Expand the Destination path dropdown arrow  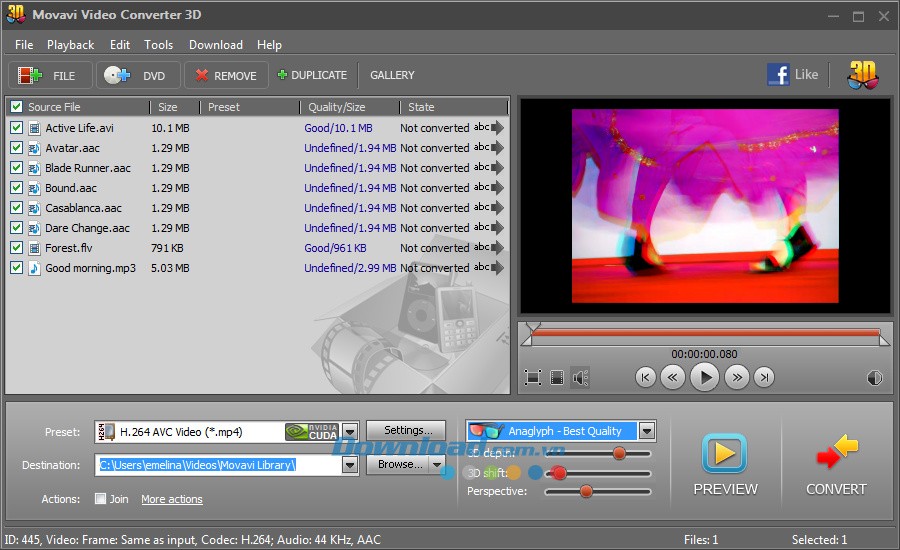click(x=350, y=465)
